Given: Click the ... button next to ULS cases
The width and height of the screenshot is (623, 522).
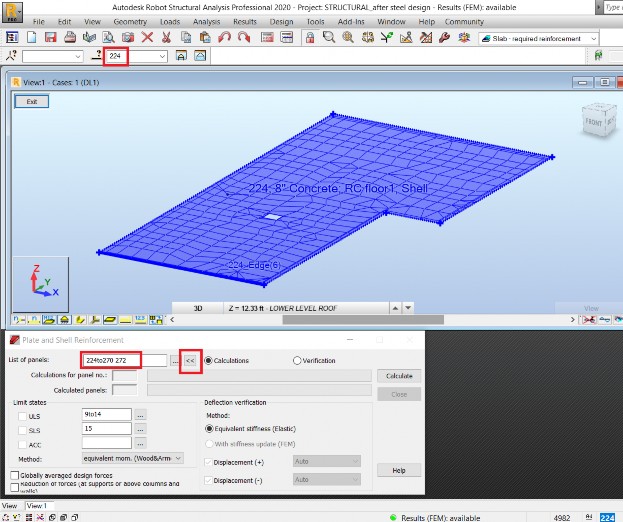Looking at the screenshot, I should tap(140, 415).
